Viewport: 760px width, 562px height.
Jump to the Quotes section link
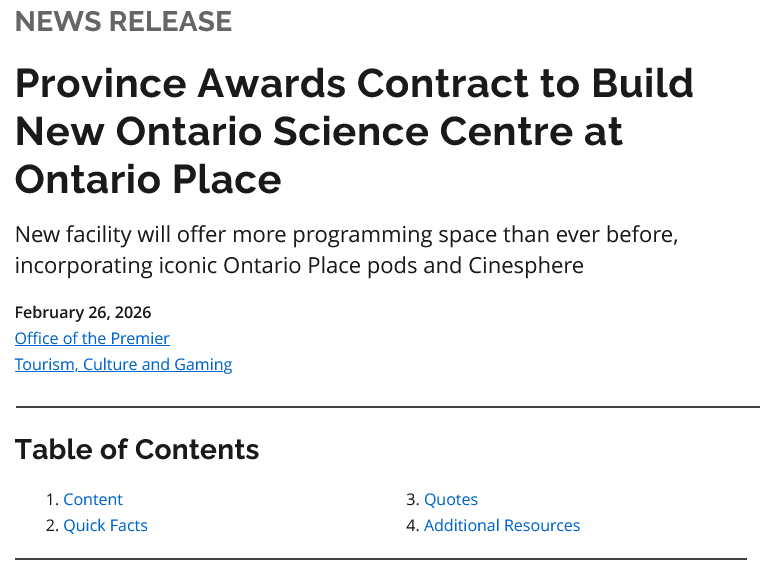(x=451, y=499)
